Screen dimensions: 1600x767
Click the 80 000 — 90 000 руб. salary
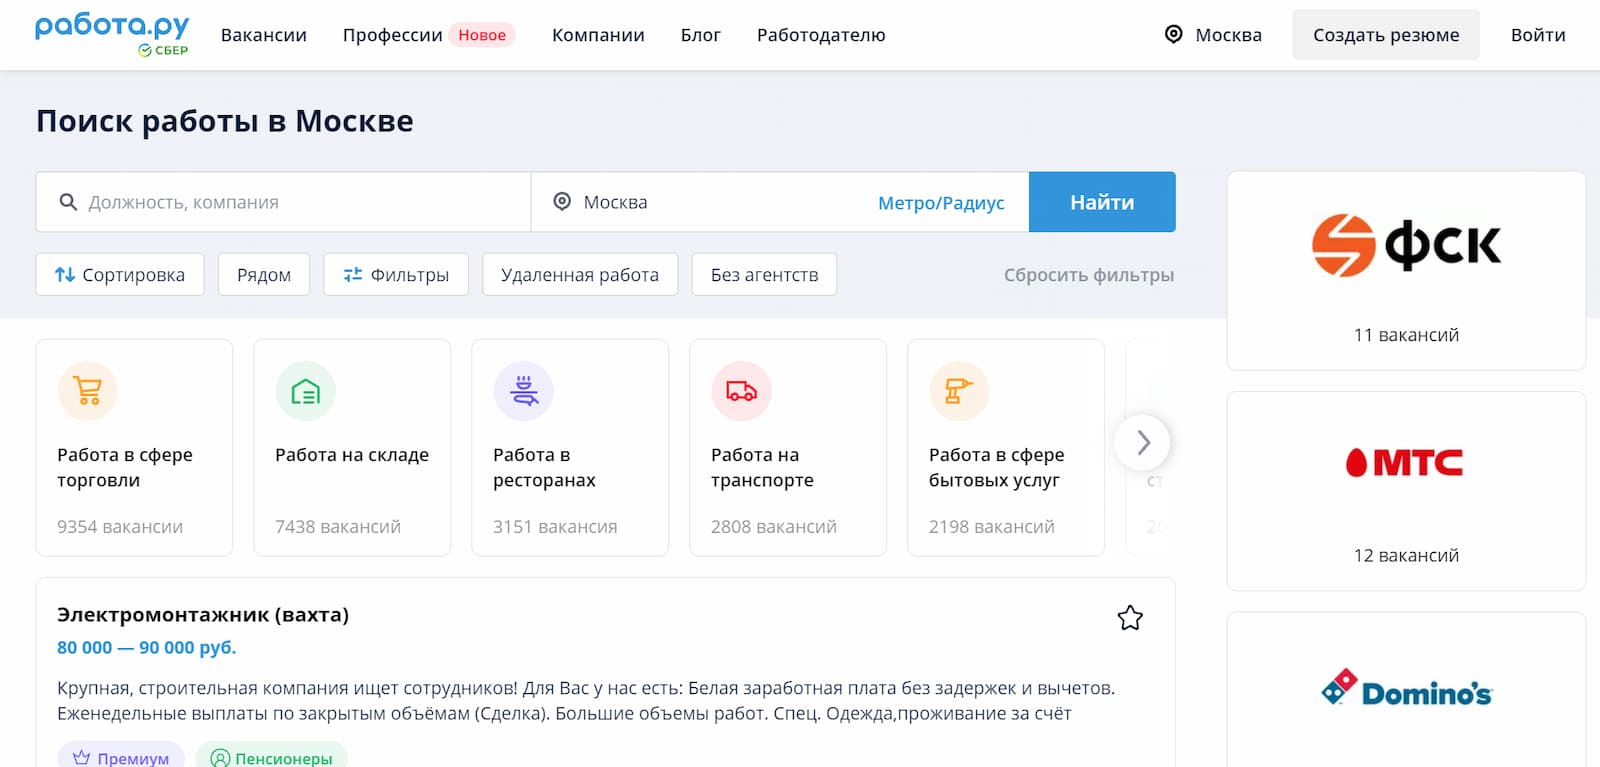147,648
